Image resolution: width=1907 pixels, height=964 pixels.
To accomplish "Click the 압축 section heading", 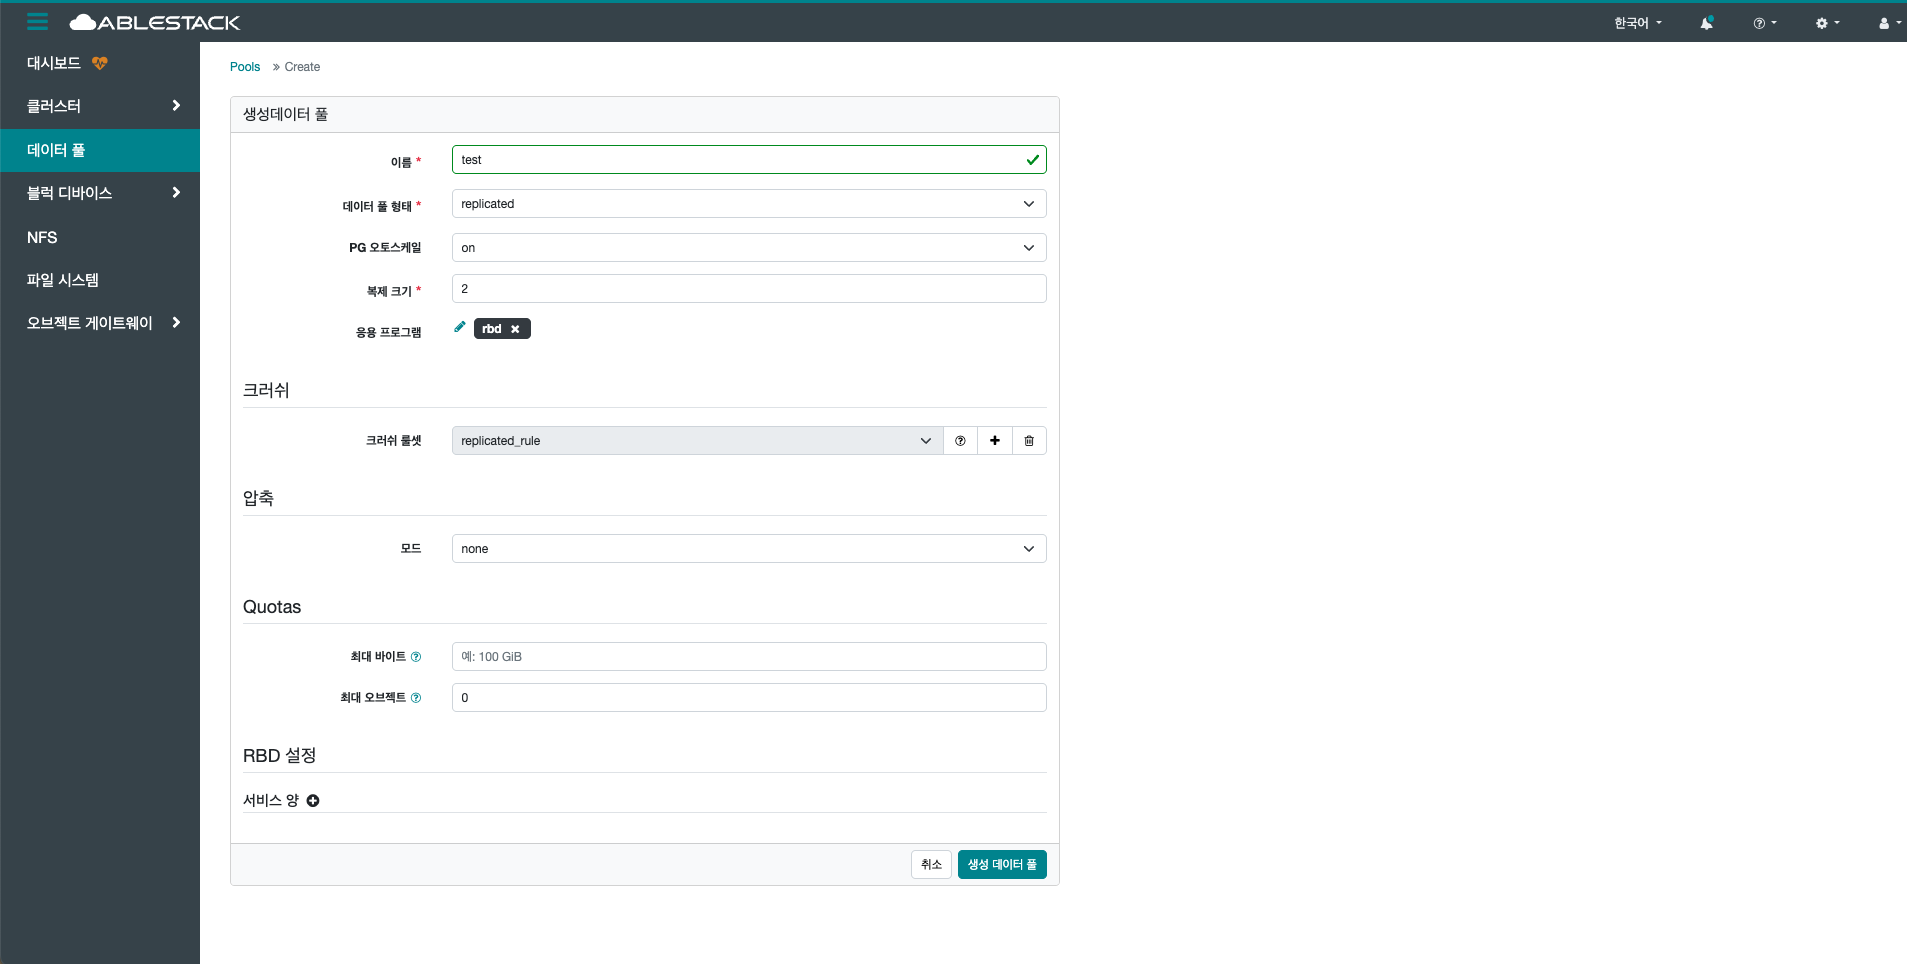I will pyautogui.click(x=259, y=498).
